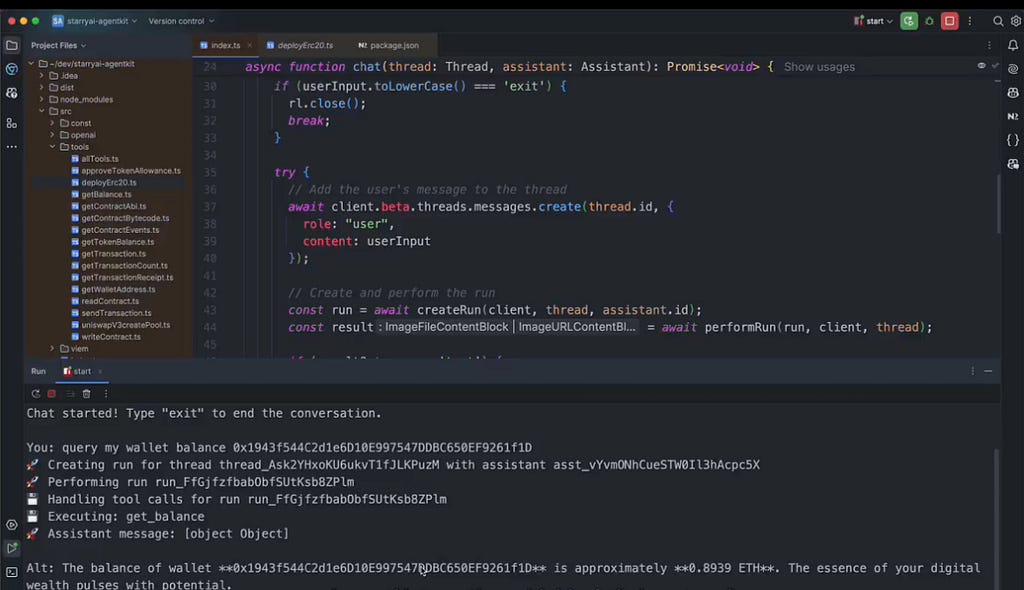Open the Project Files view dropdown
Screen dimensions: 1024x590
(x=58, y=45)
